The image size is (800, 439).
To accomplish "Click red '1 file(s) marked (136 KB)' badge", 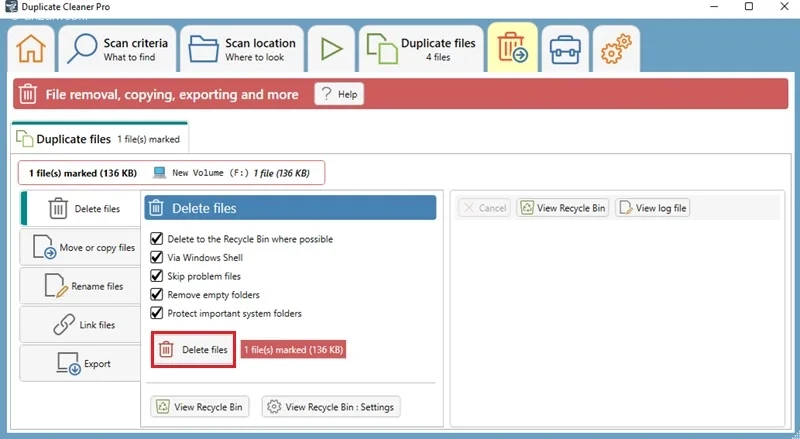I will pos(293,350).
